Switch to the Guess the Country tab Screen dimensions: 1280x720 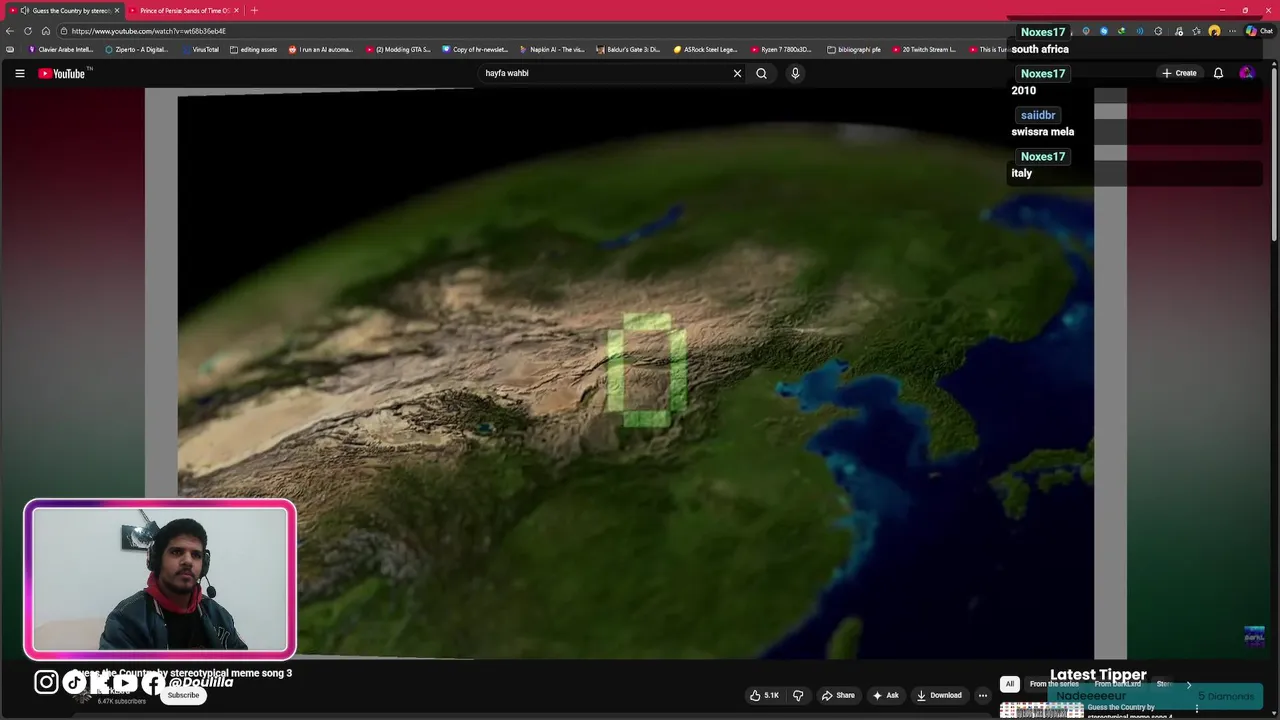65,10
